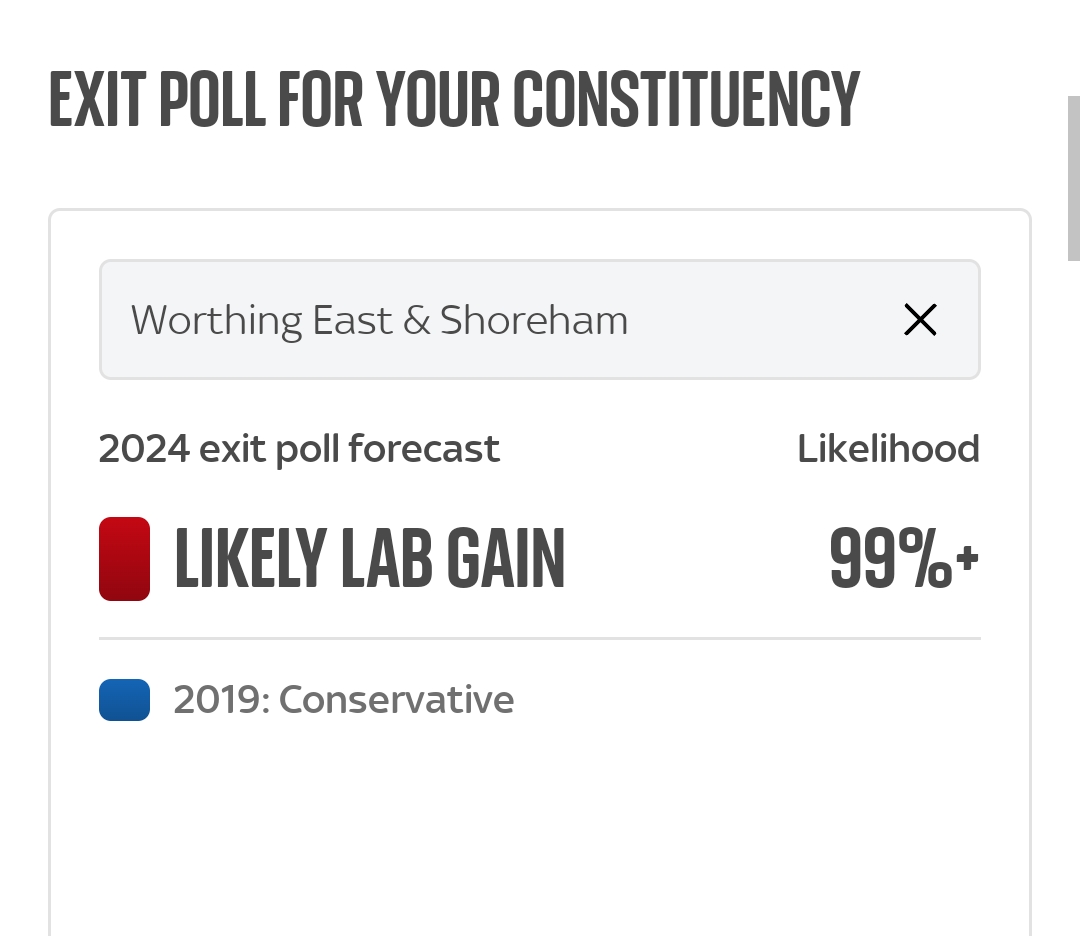Click the red Labour colour swatch
The height and width of the screenshot is (936, 1080).
tap(125, 559)
